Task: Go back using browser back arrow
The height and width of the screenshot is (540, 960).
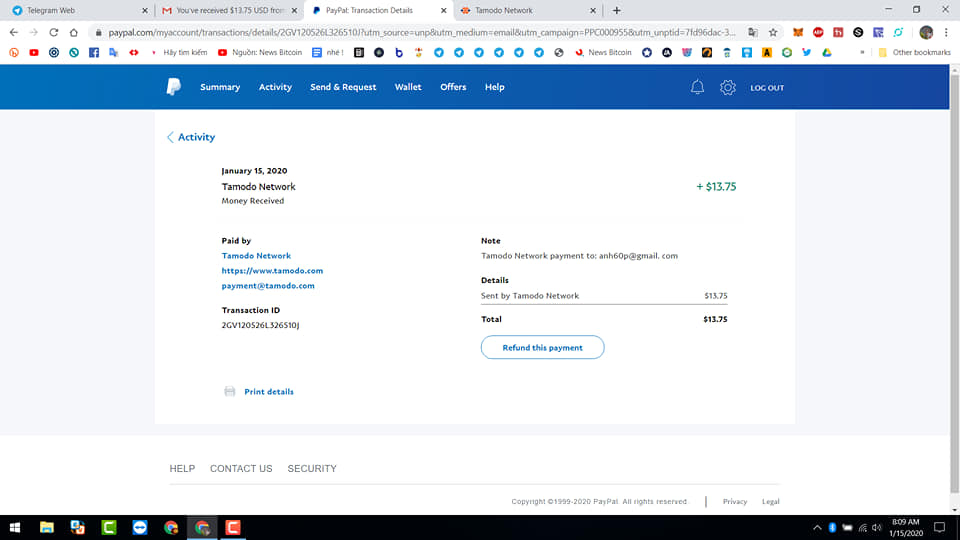Action: coord(13,32)
